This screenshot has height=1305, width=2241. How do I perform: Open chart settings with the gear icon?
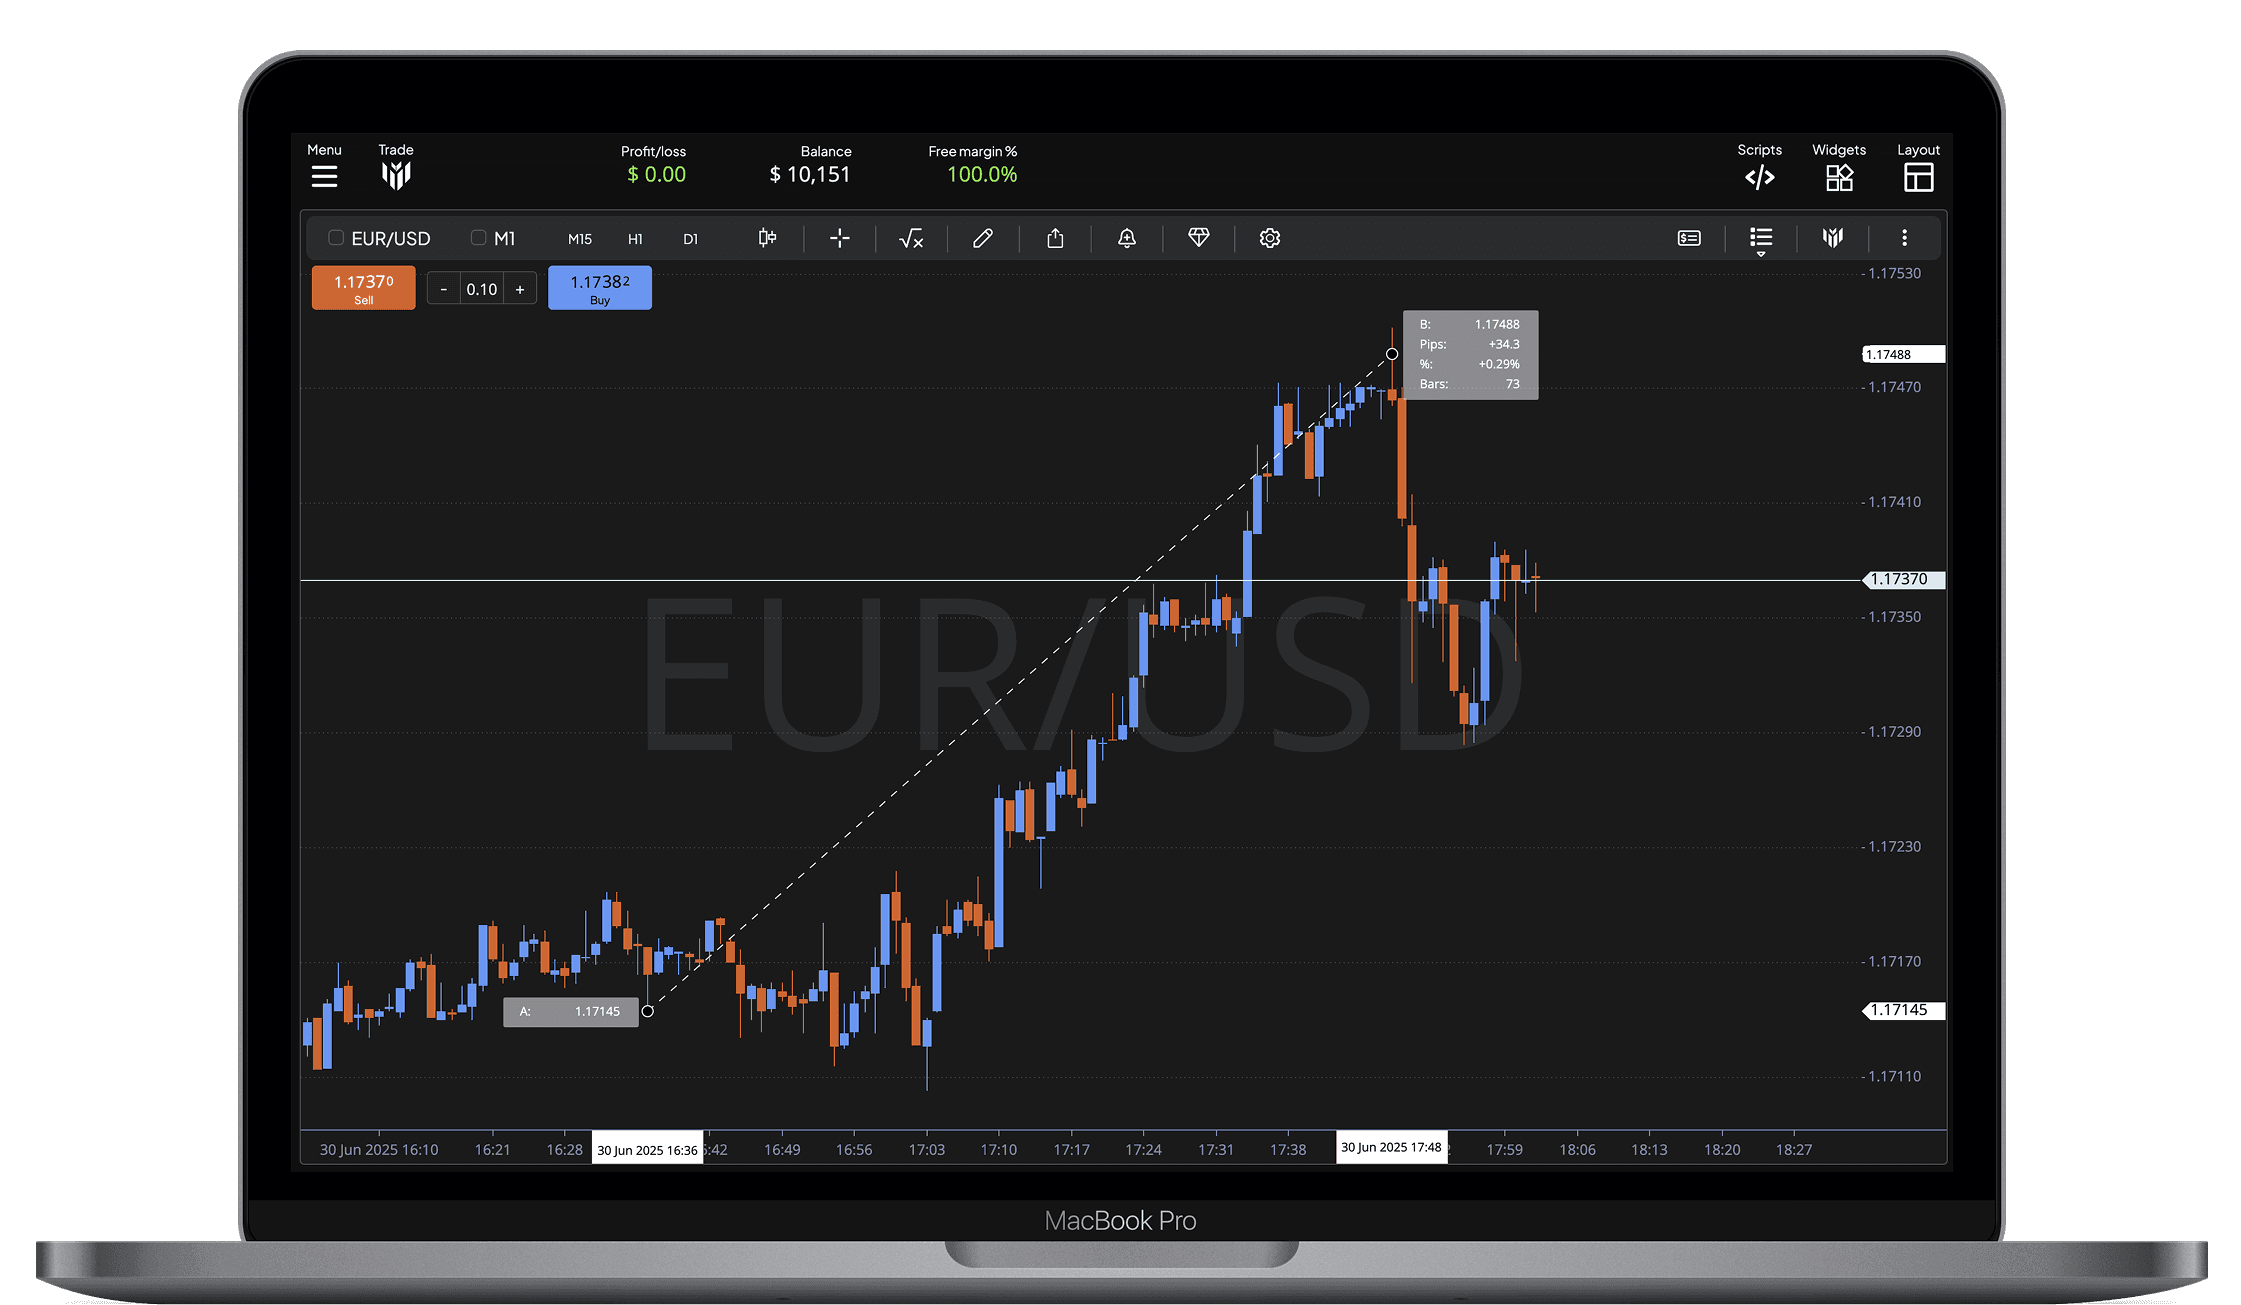click(x=1269, y=238)
